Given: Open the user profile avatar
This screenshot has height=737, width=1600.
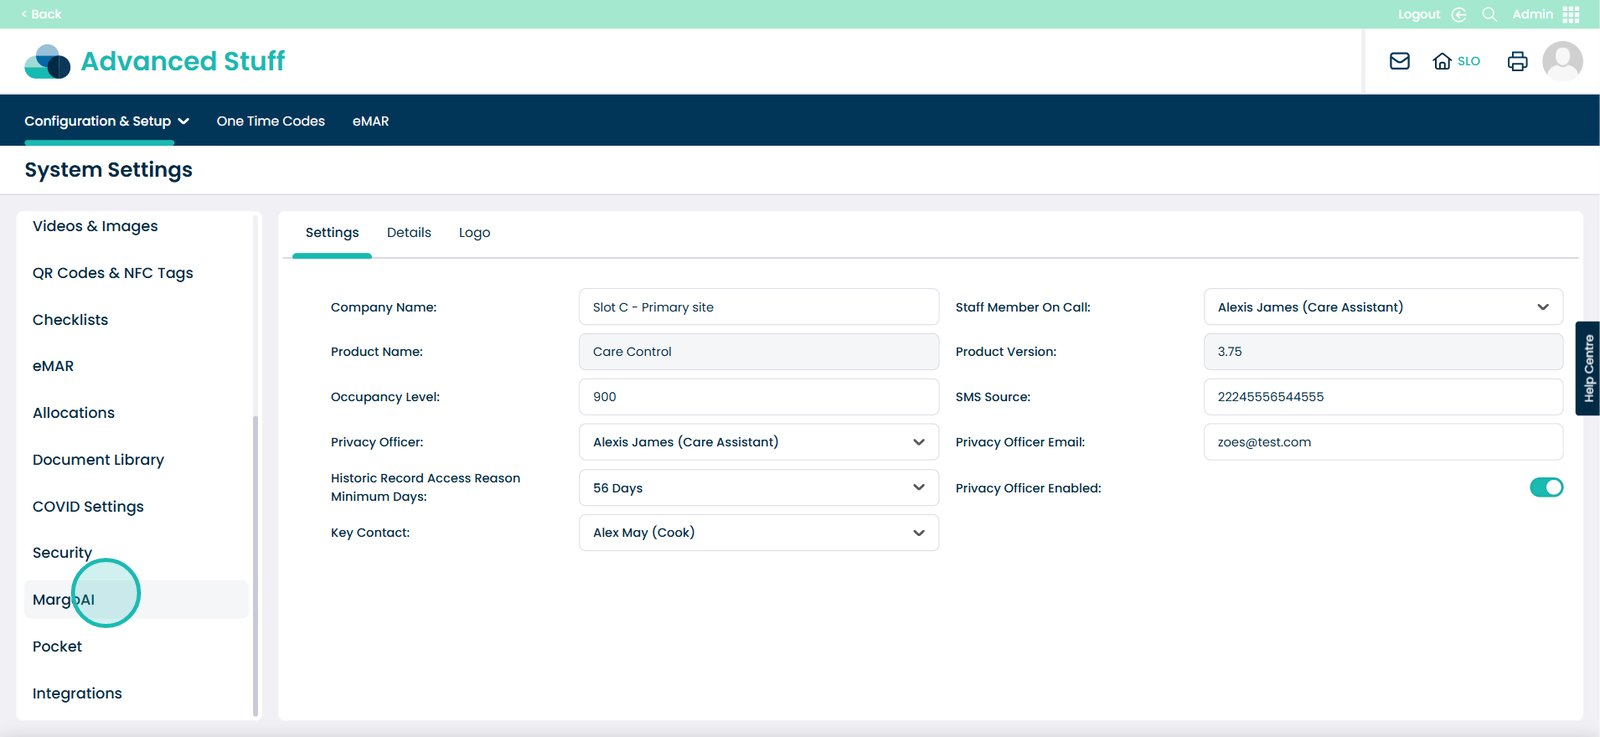Looking at the screenshot, I should [1562, 61].
